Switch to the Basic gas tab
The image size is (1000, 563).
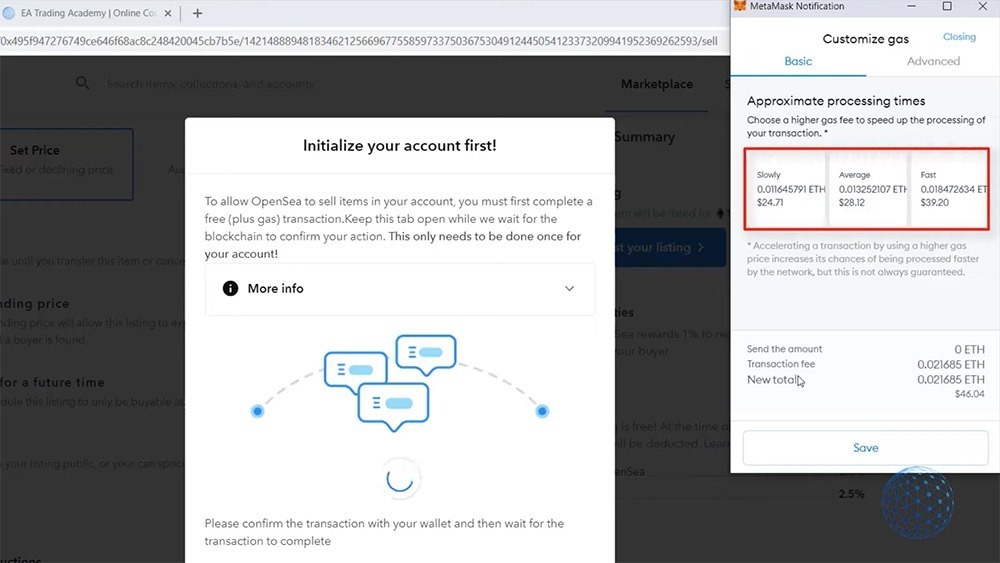pos(798,61)
